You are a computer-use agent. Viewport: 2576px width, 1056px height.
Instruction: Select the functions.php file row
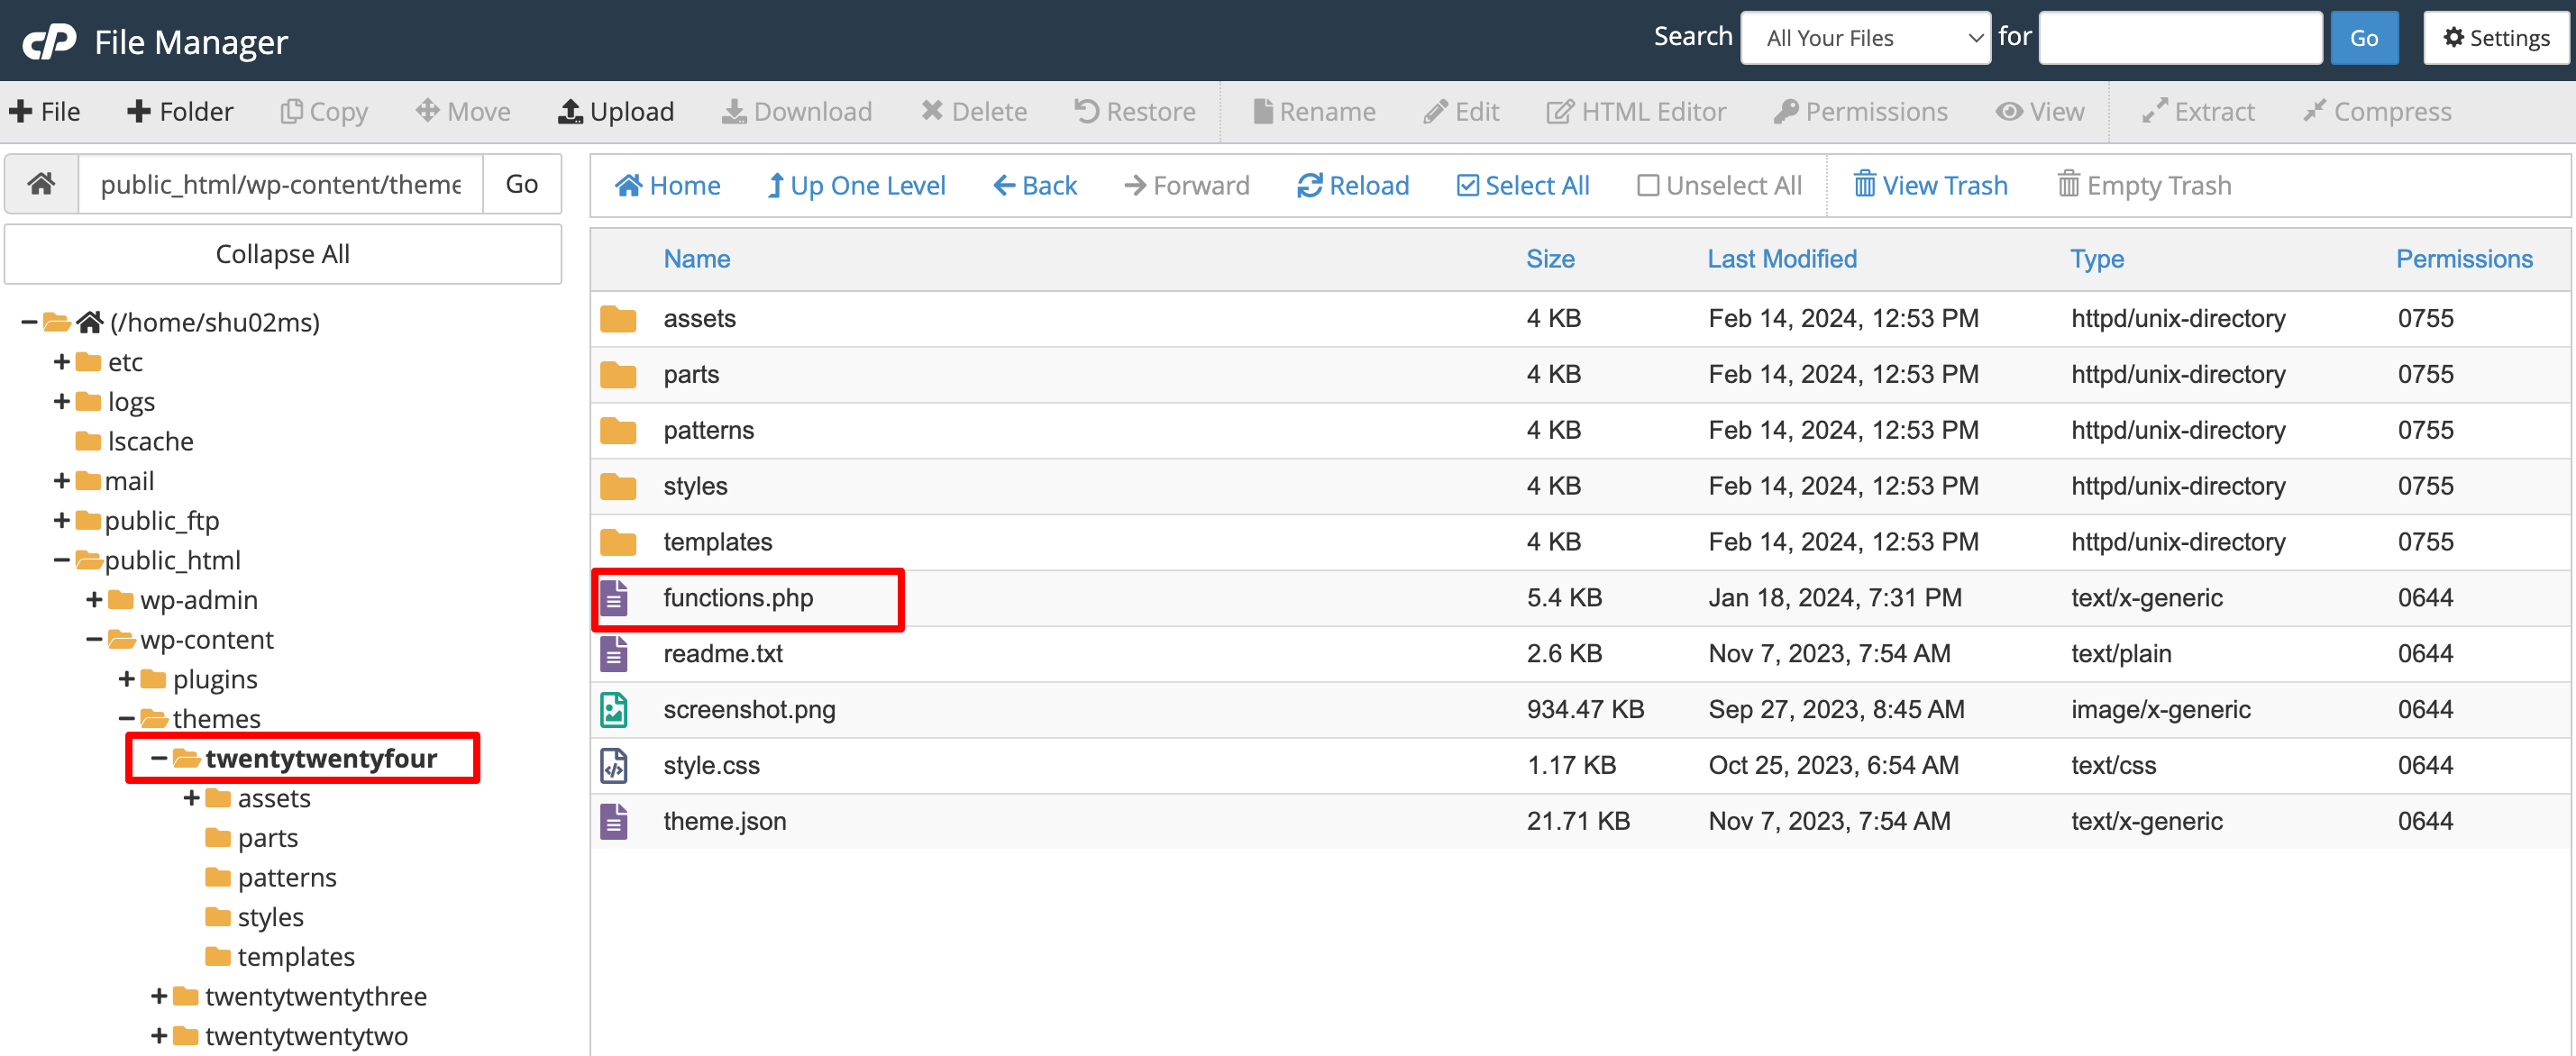tap(738, 598)
